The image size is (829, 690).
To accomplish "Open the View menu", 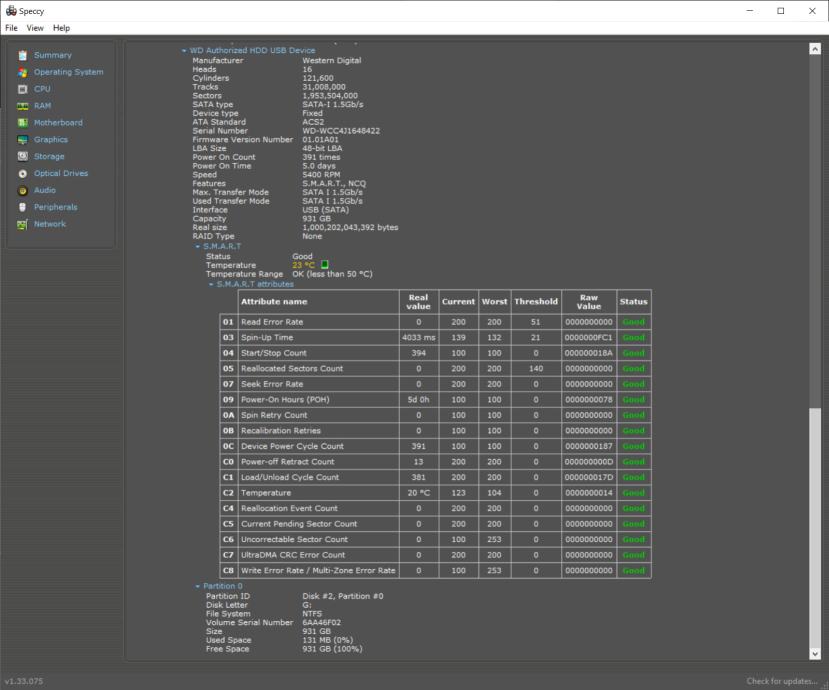I will point(35,28).
